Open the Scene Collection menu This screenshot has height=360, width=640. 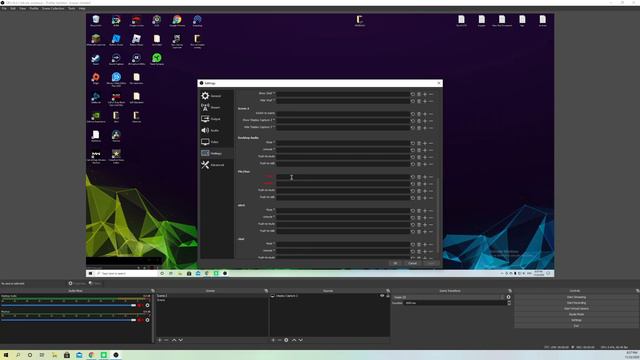point(53,9)
